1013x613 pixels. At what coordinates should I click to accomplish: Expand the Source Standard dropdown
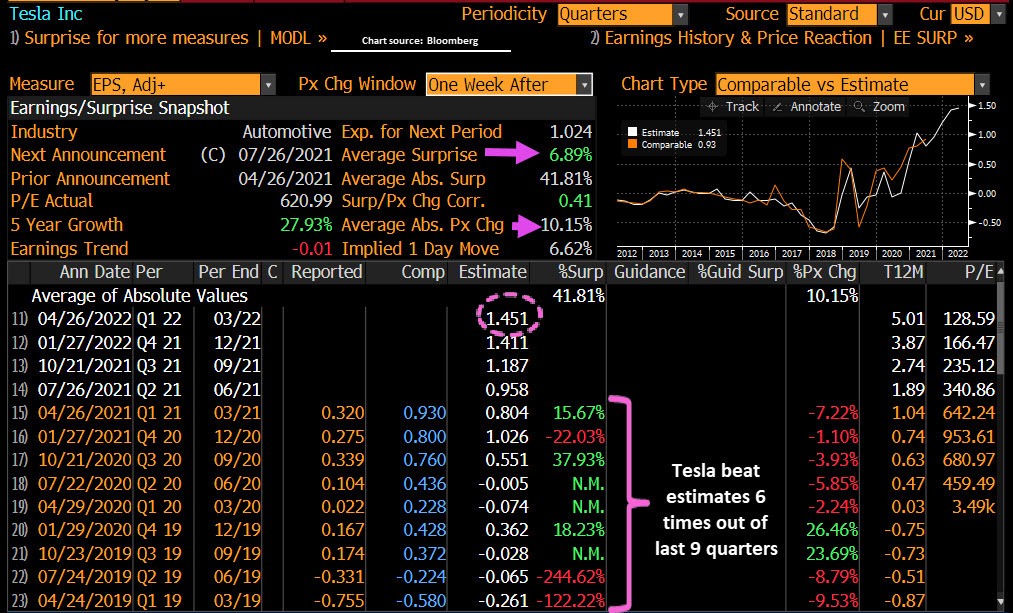tap(885, 15)
